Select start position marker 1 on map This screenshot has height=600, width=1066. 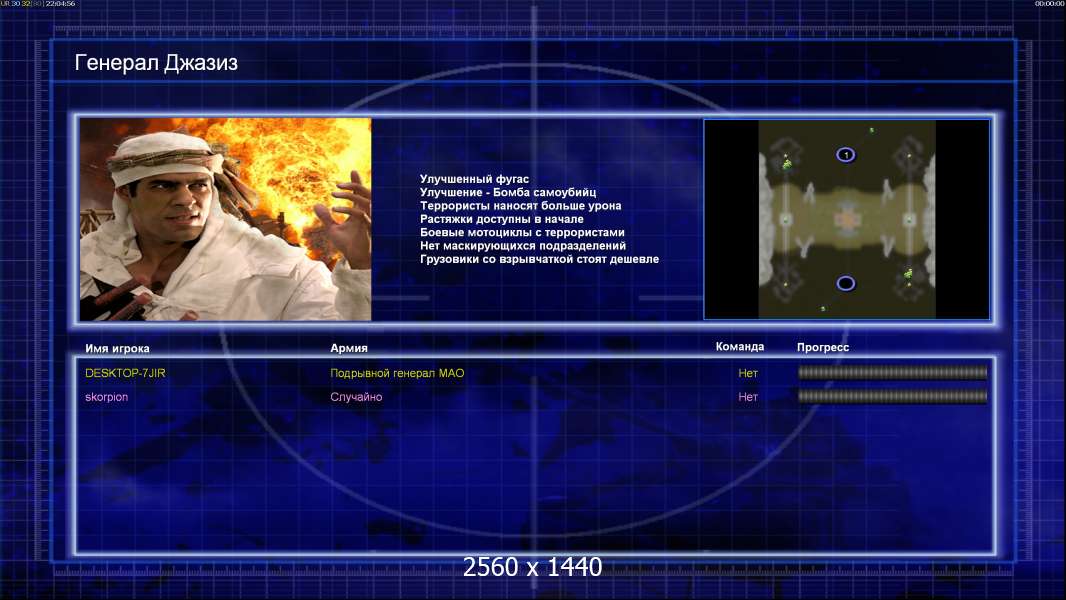[846, 155]
